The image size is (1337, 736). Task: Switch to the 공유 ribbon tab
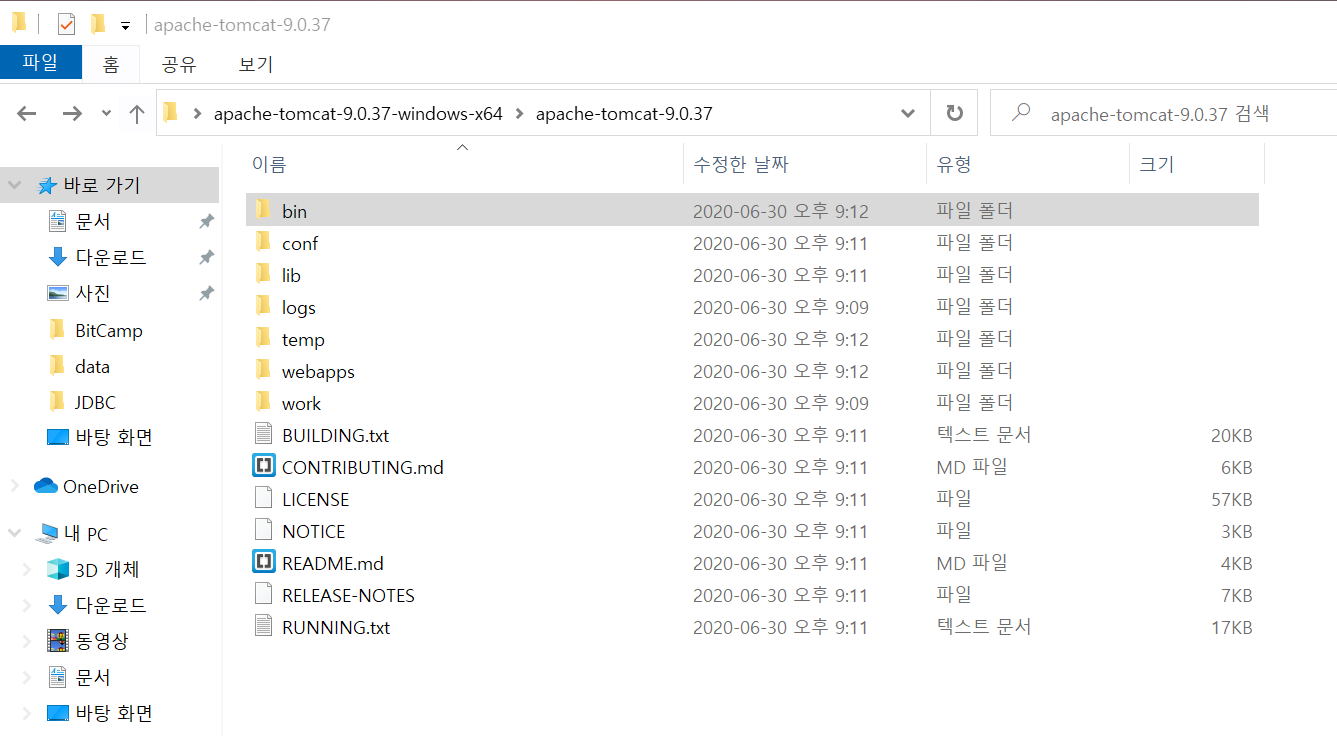(x=179, y=64)
